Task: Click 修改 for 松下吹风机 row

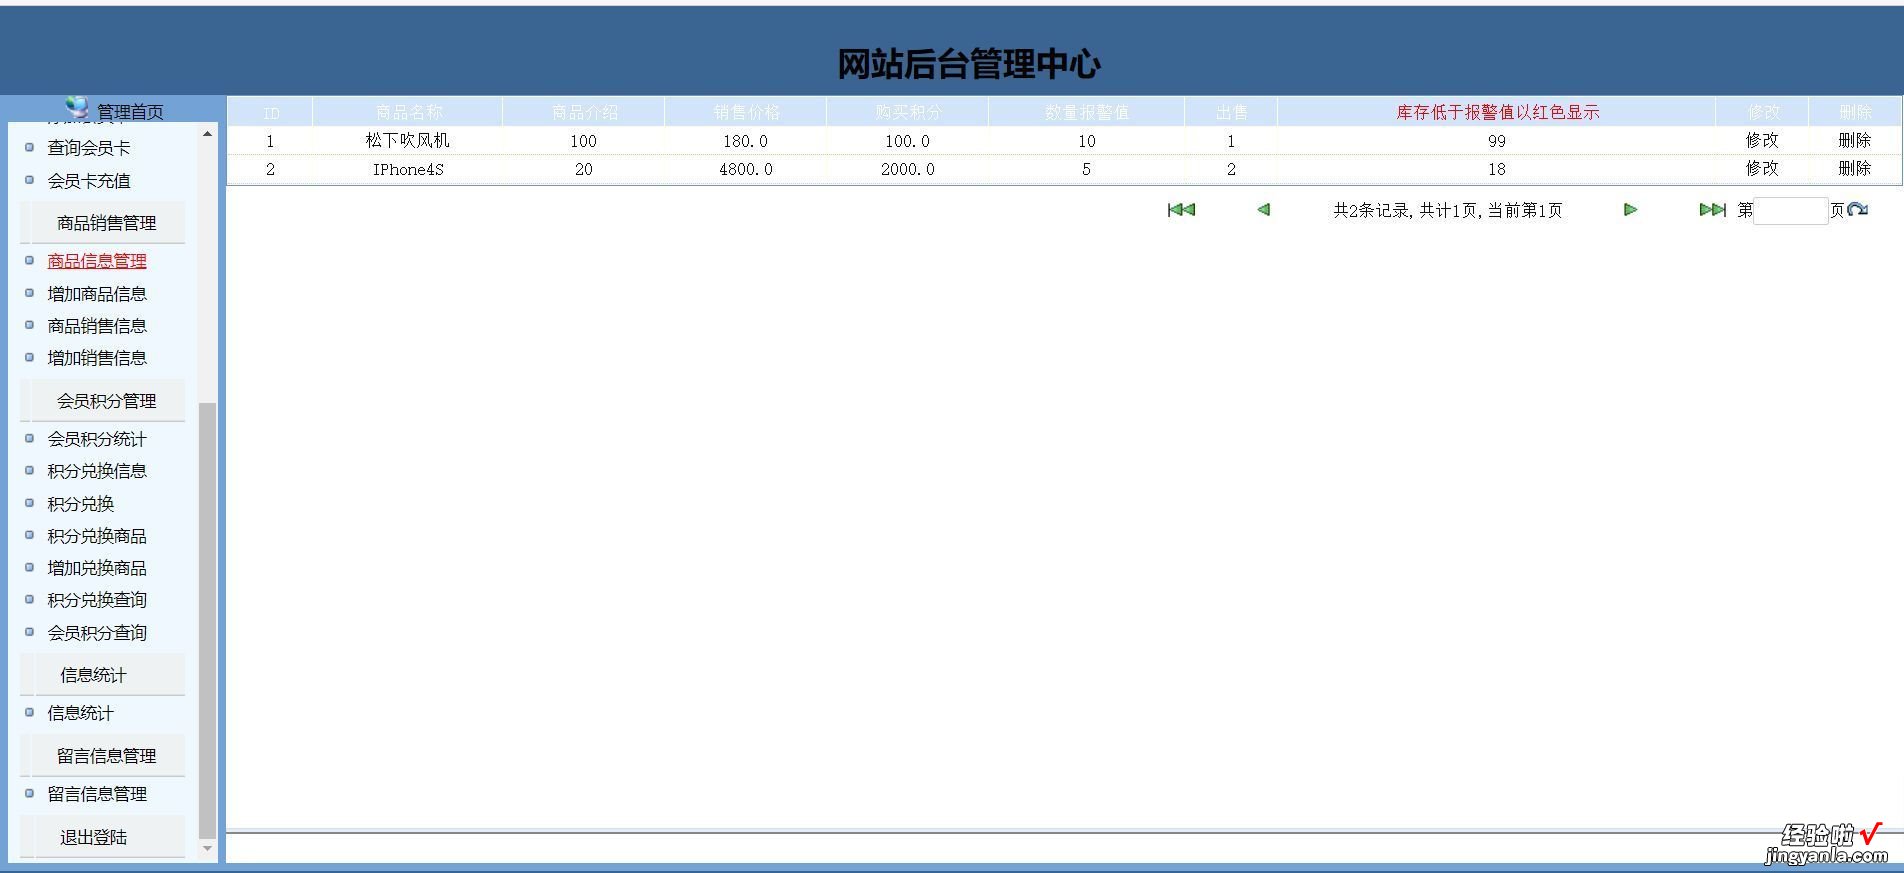Action: (1762, 141)
